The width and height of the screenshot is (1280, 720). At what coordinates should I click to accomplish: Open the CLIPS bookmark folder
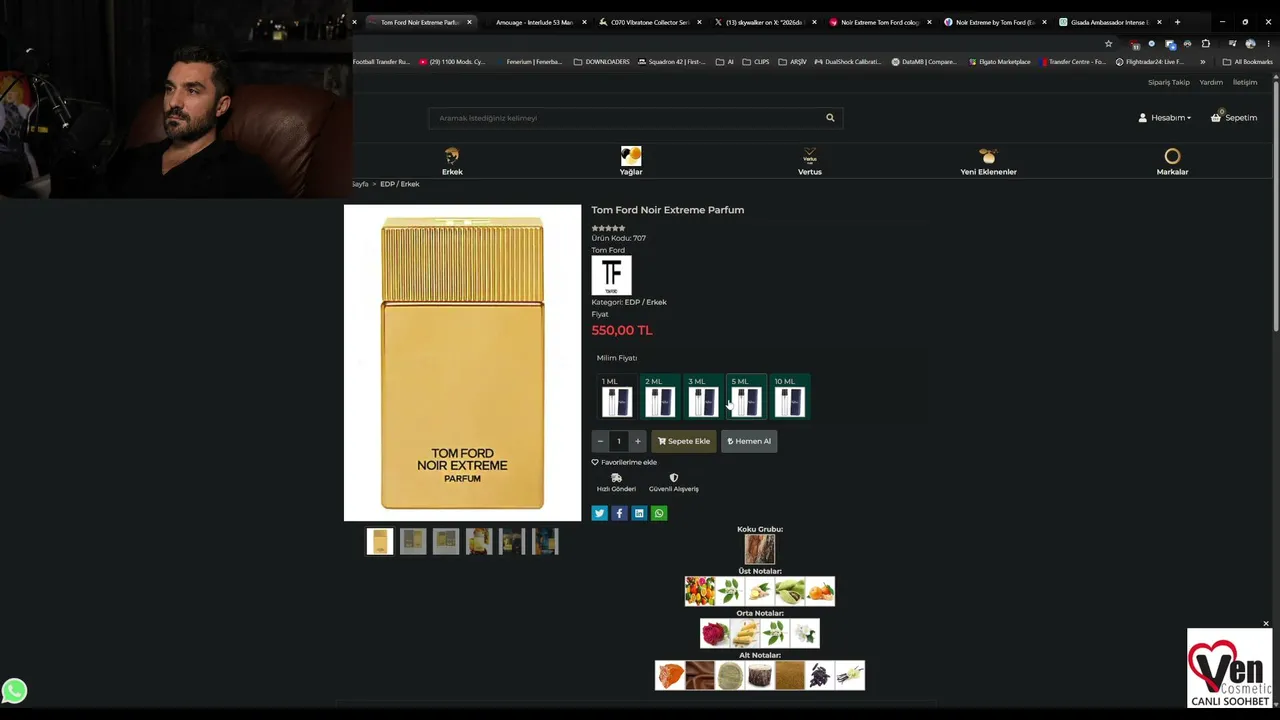(756, 62)
